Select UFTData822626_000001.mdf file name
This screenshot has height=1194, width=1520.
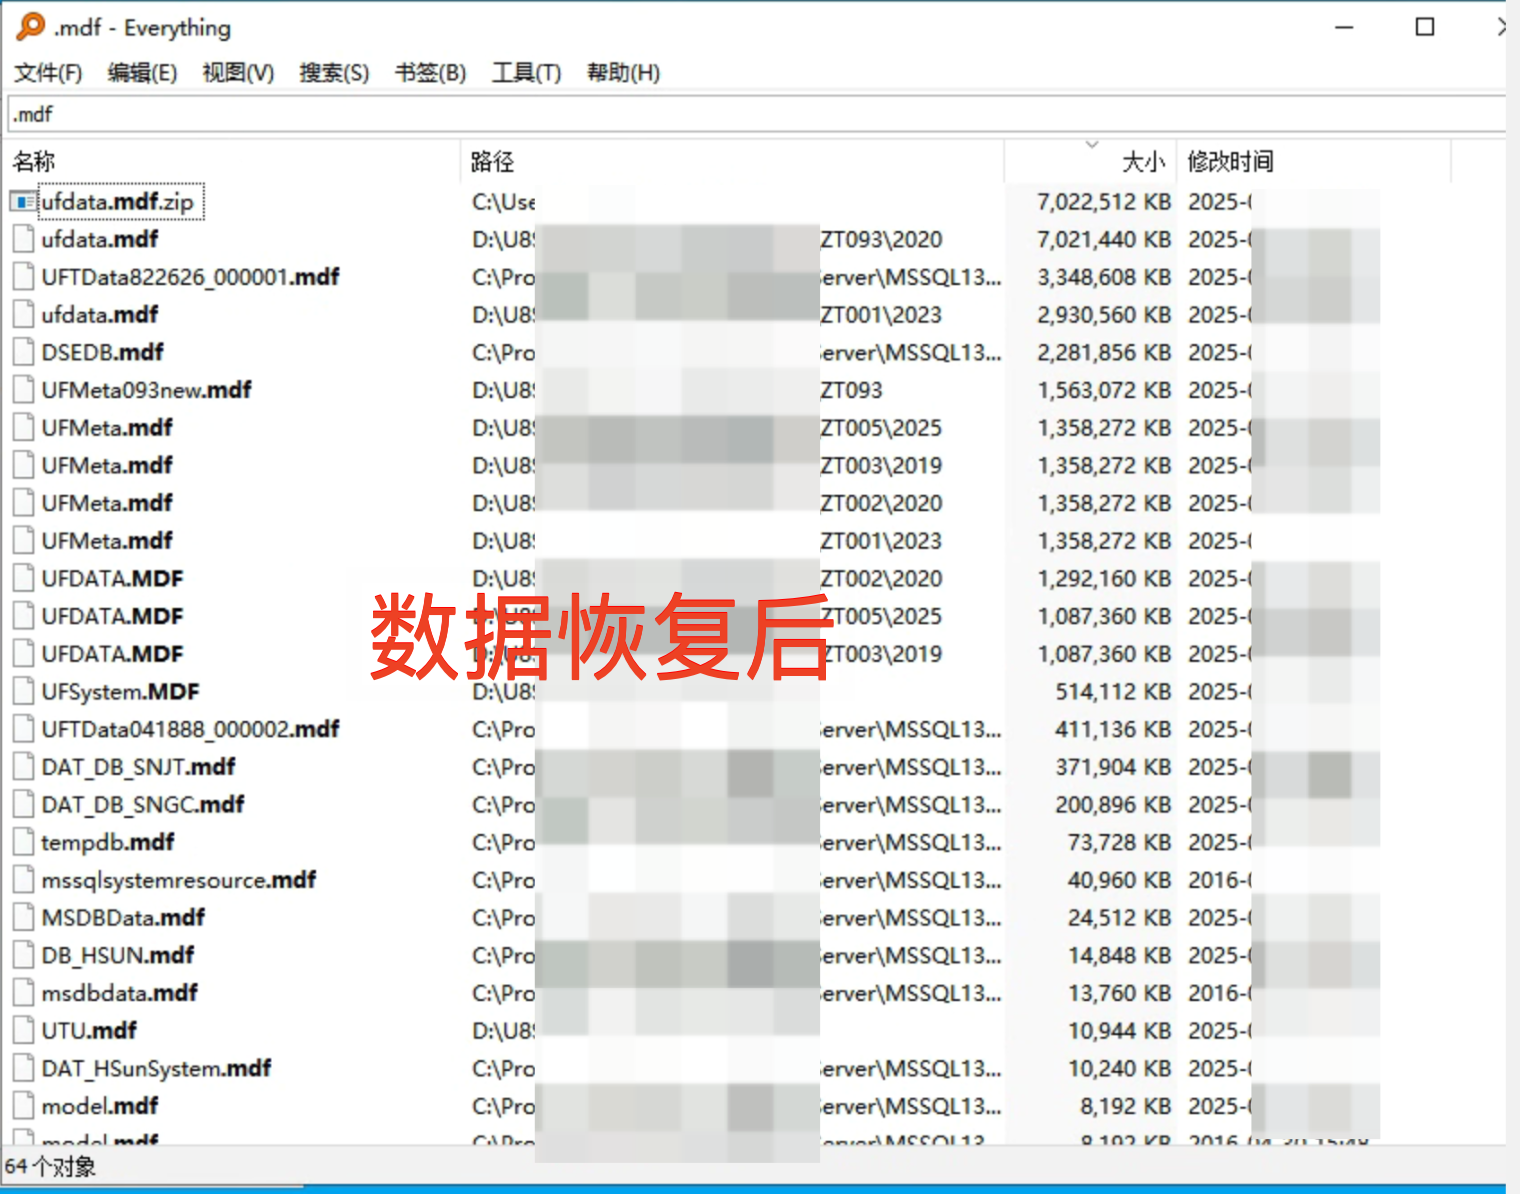tap(190, 277)
